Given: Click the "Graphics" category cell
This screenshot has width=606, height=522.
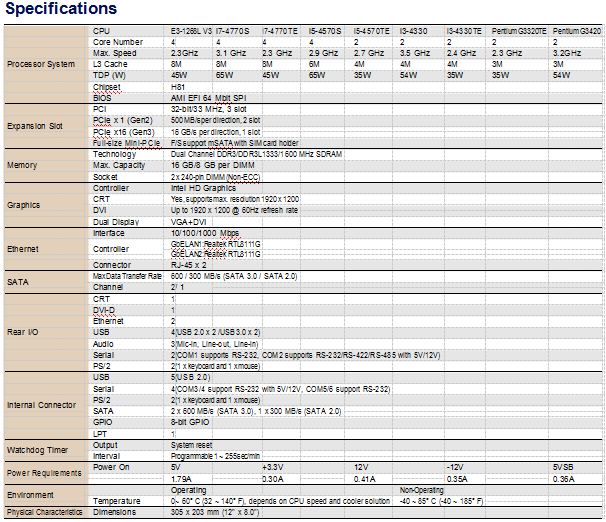Looking at the screenshot, I should (x=24, y=205).
